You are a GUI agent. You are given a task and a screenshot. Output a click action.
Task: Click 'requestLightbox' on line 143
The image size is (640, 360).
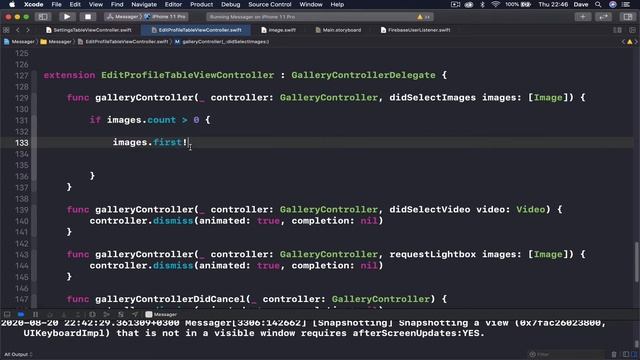[432, 254]
